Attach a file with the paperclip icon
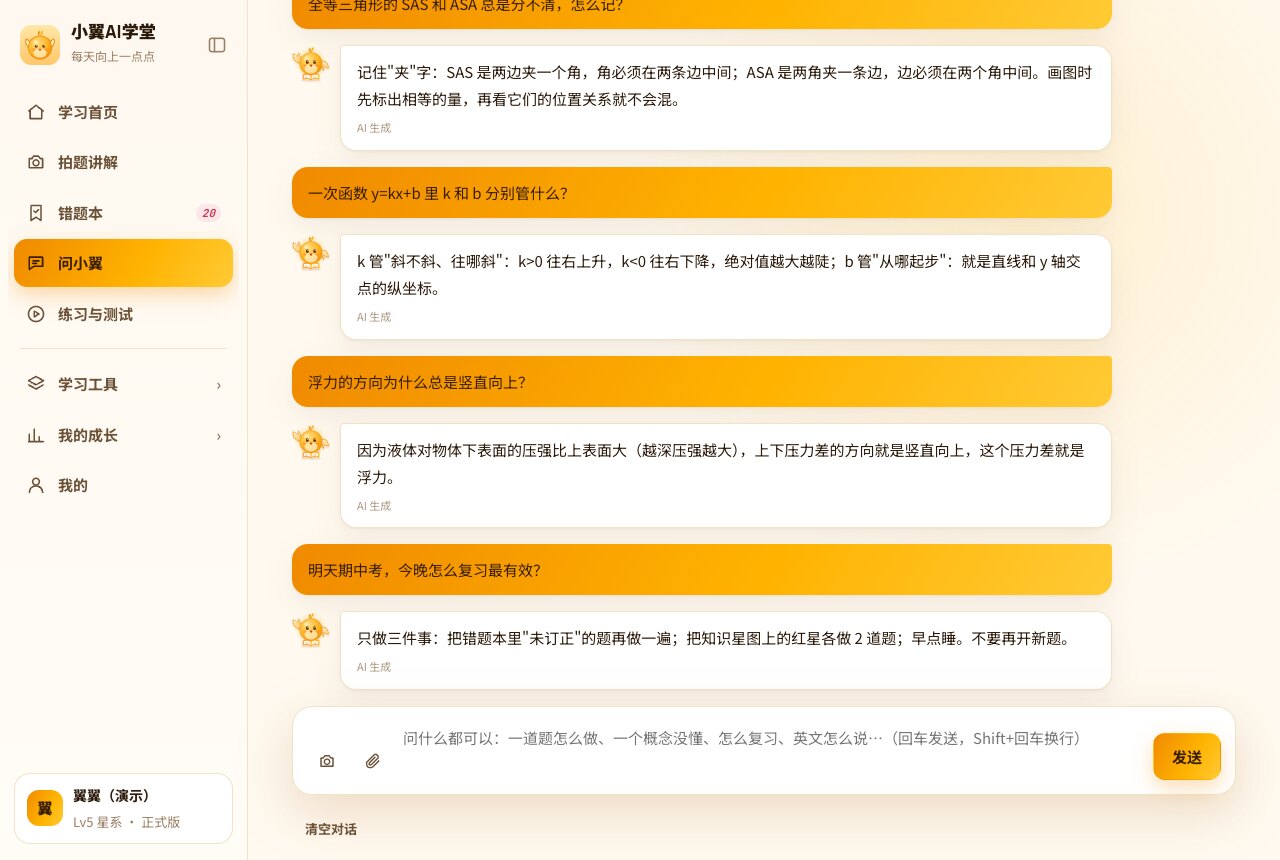This screenshot has width=1280, height=860. pyautogui.click(x=373, y=761)
